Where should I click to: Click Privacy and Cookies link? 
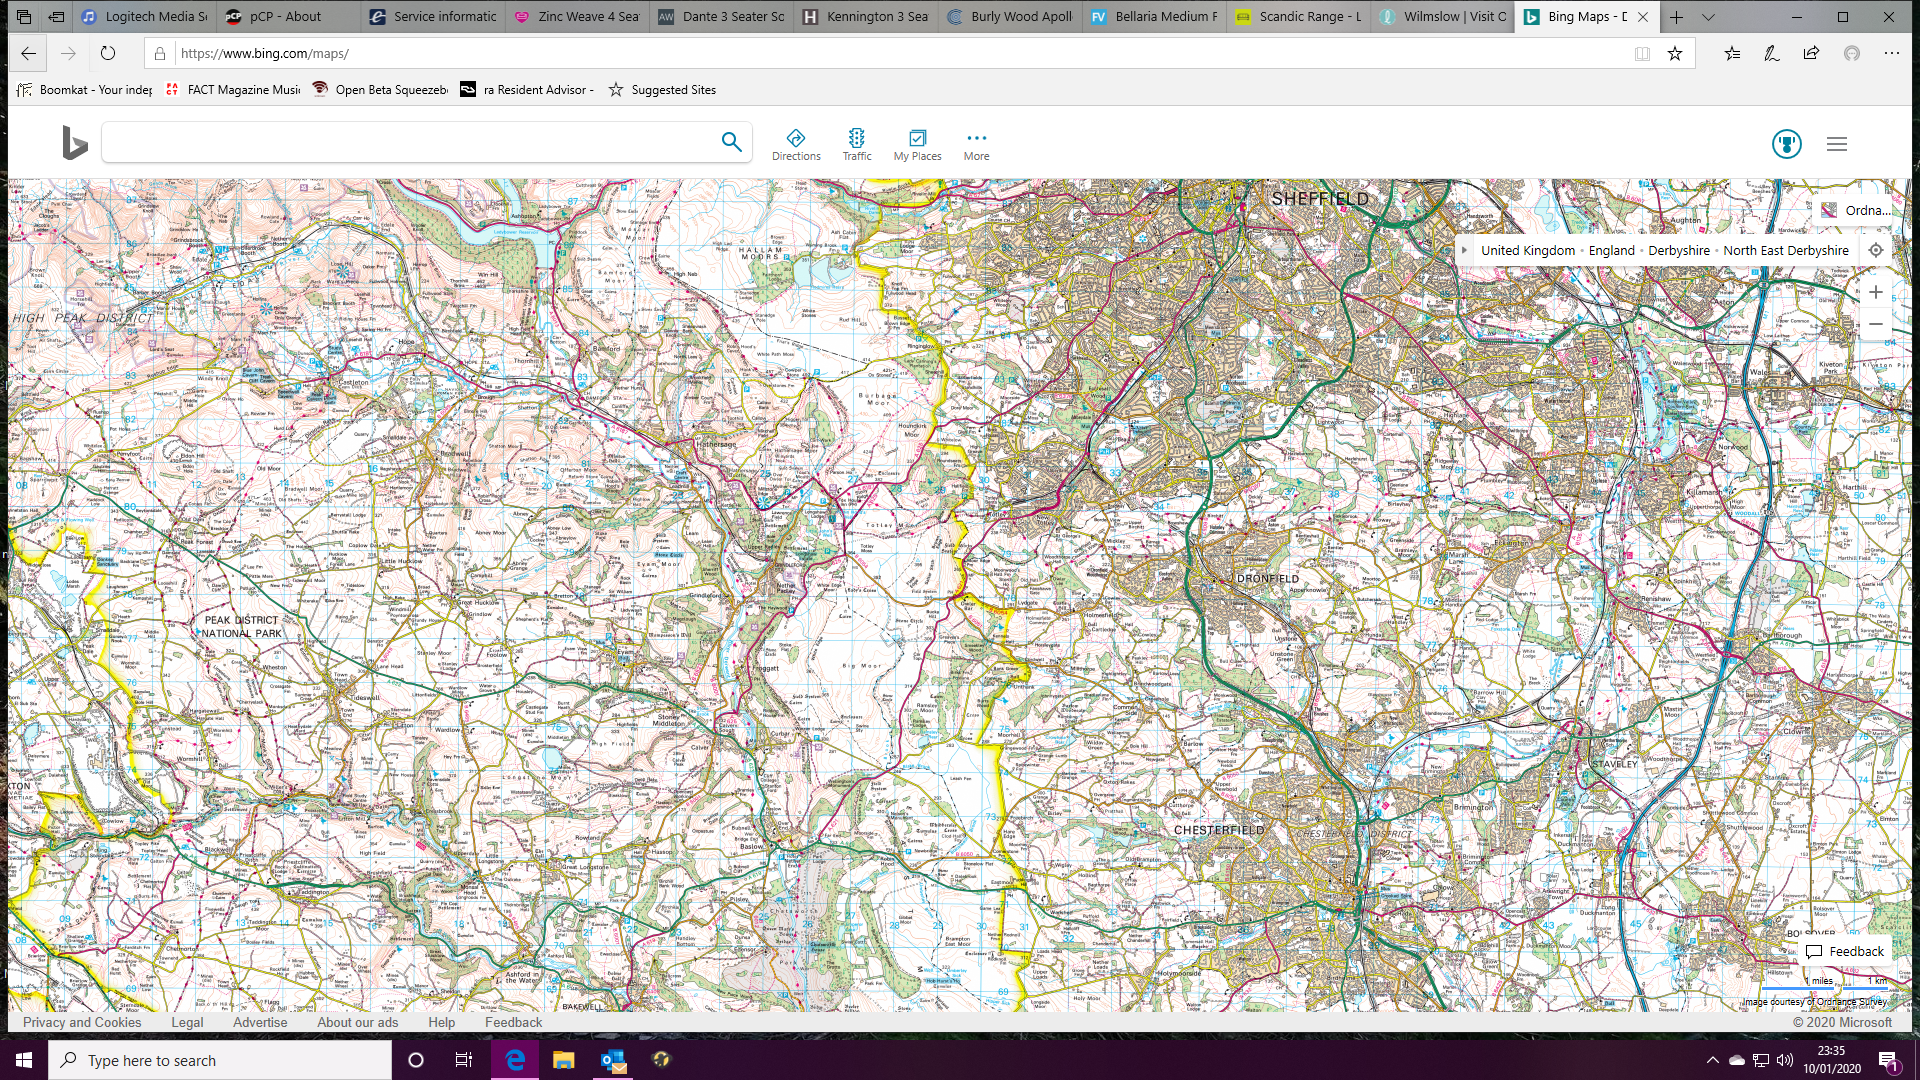click(x=82, y=1022)
